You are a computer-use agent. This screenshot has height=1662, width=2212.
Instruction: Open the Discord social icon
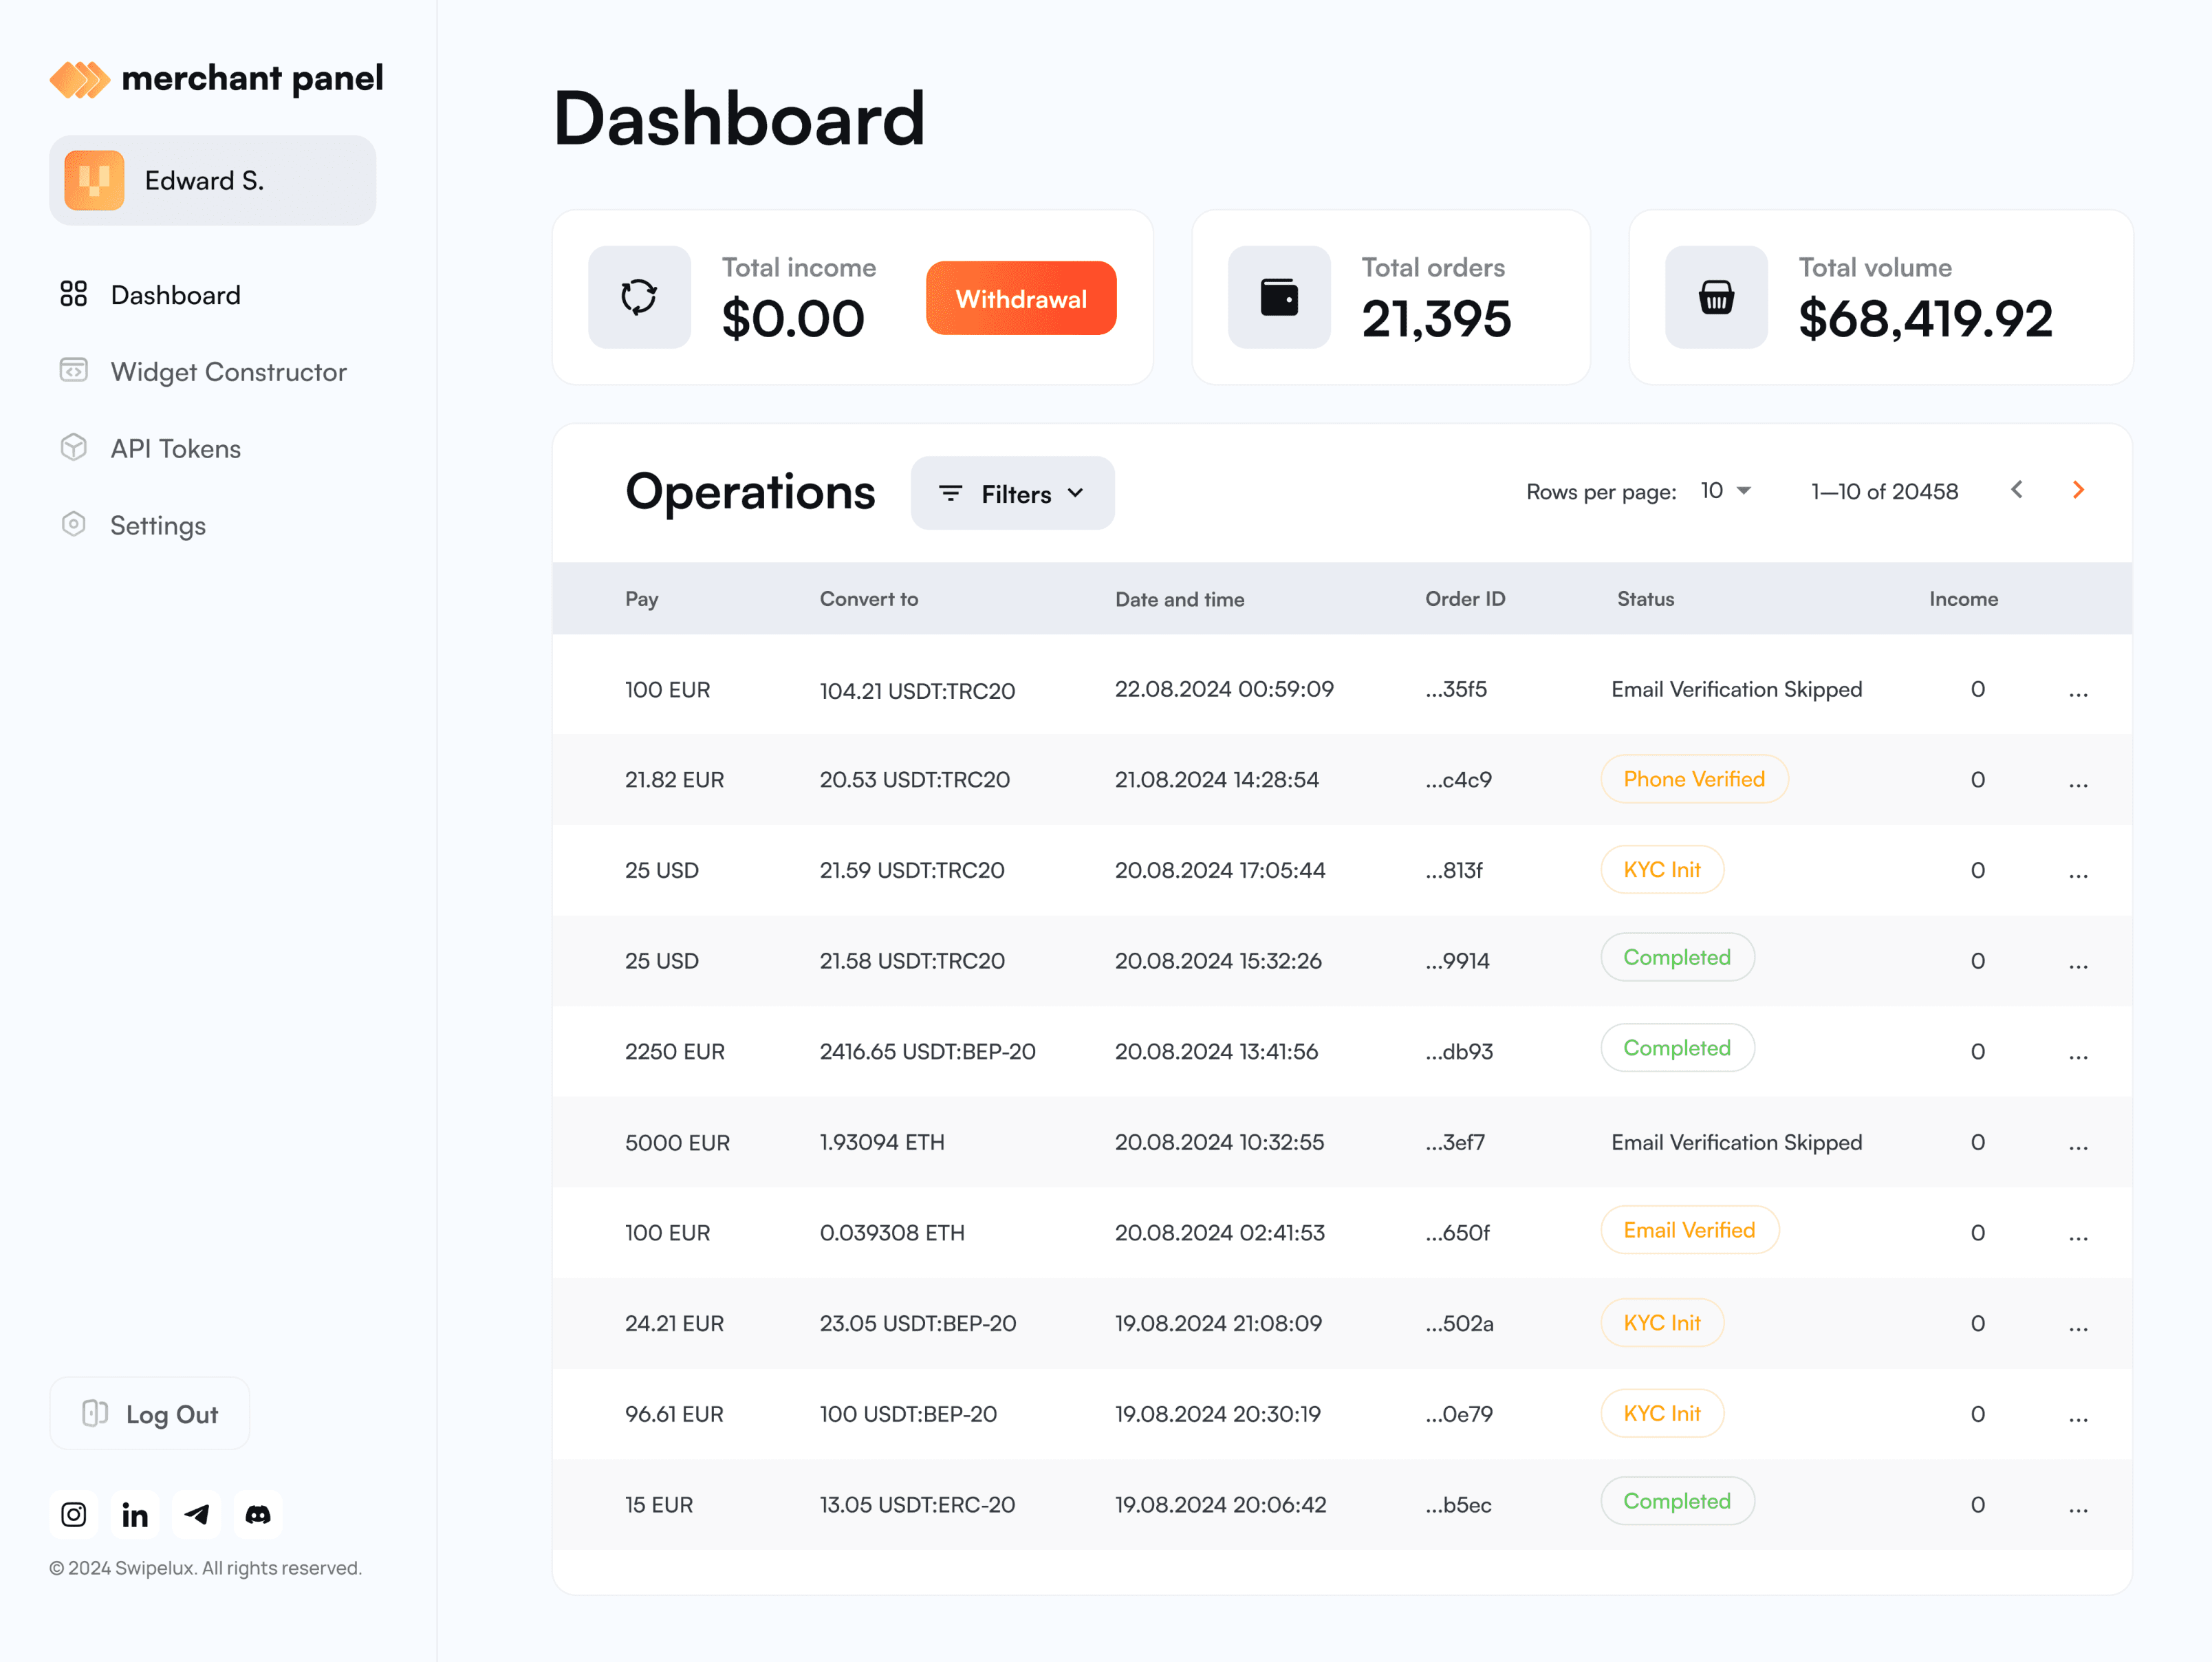[258, 1514]
